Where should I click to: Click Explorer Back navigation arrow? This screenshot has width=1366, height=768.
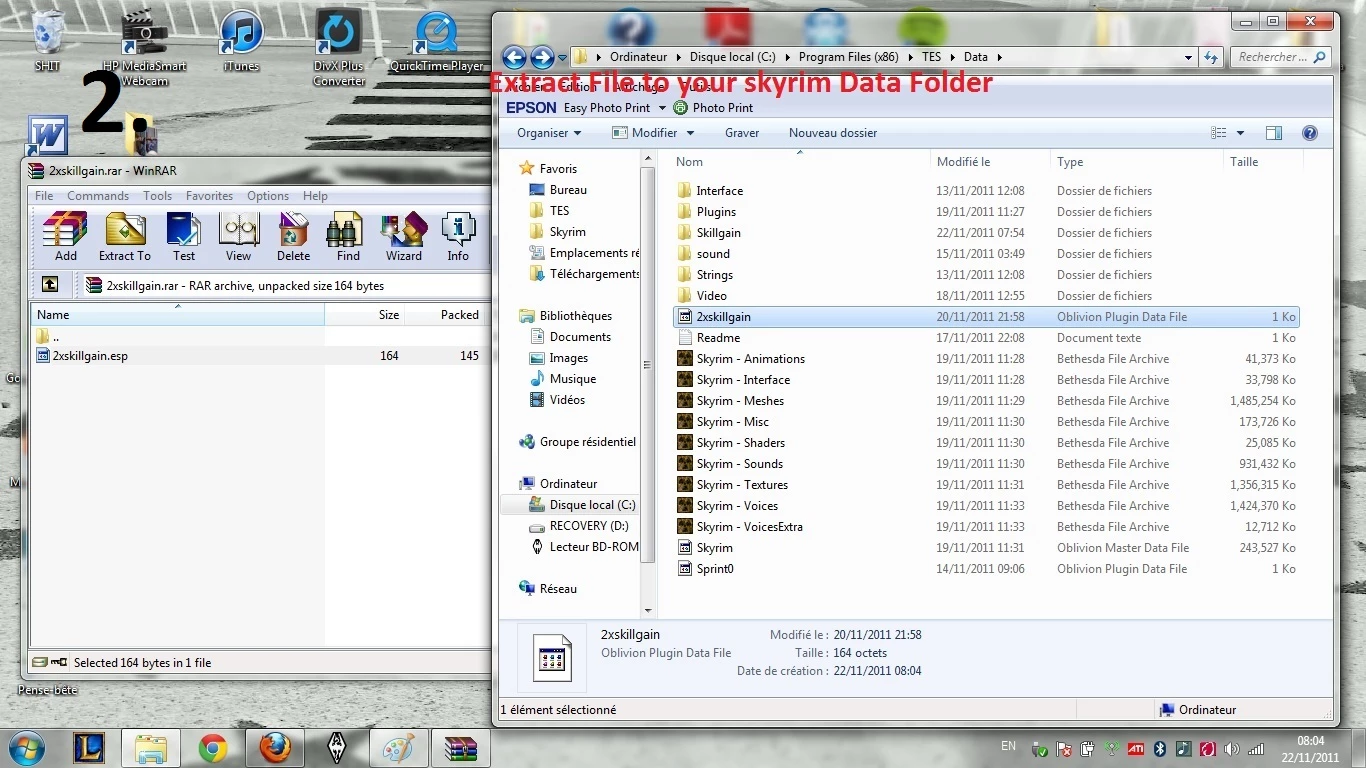[514, 57]
